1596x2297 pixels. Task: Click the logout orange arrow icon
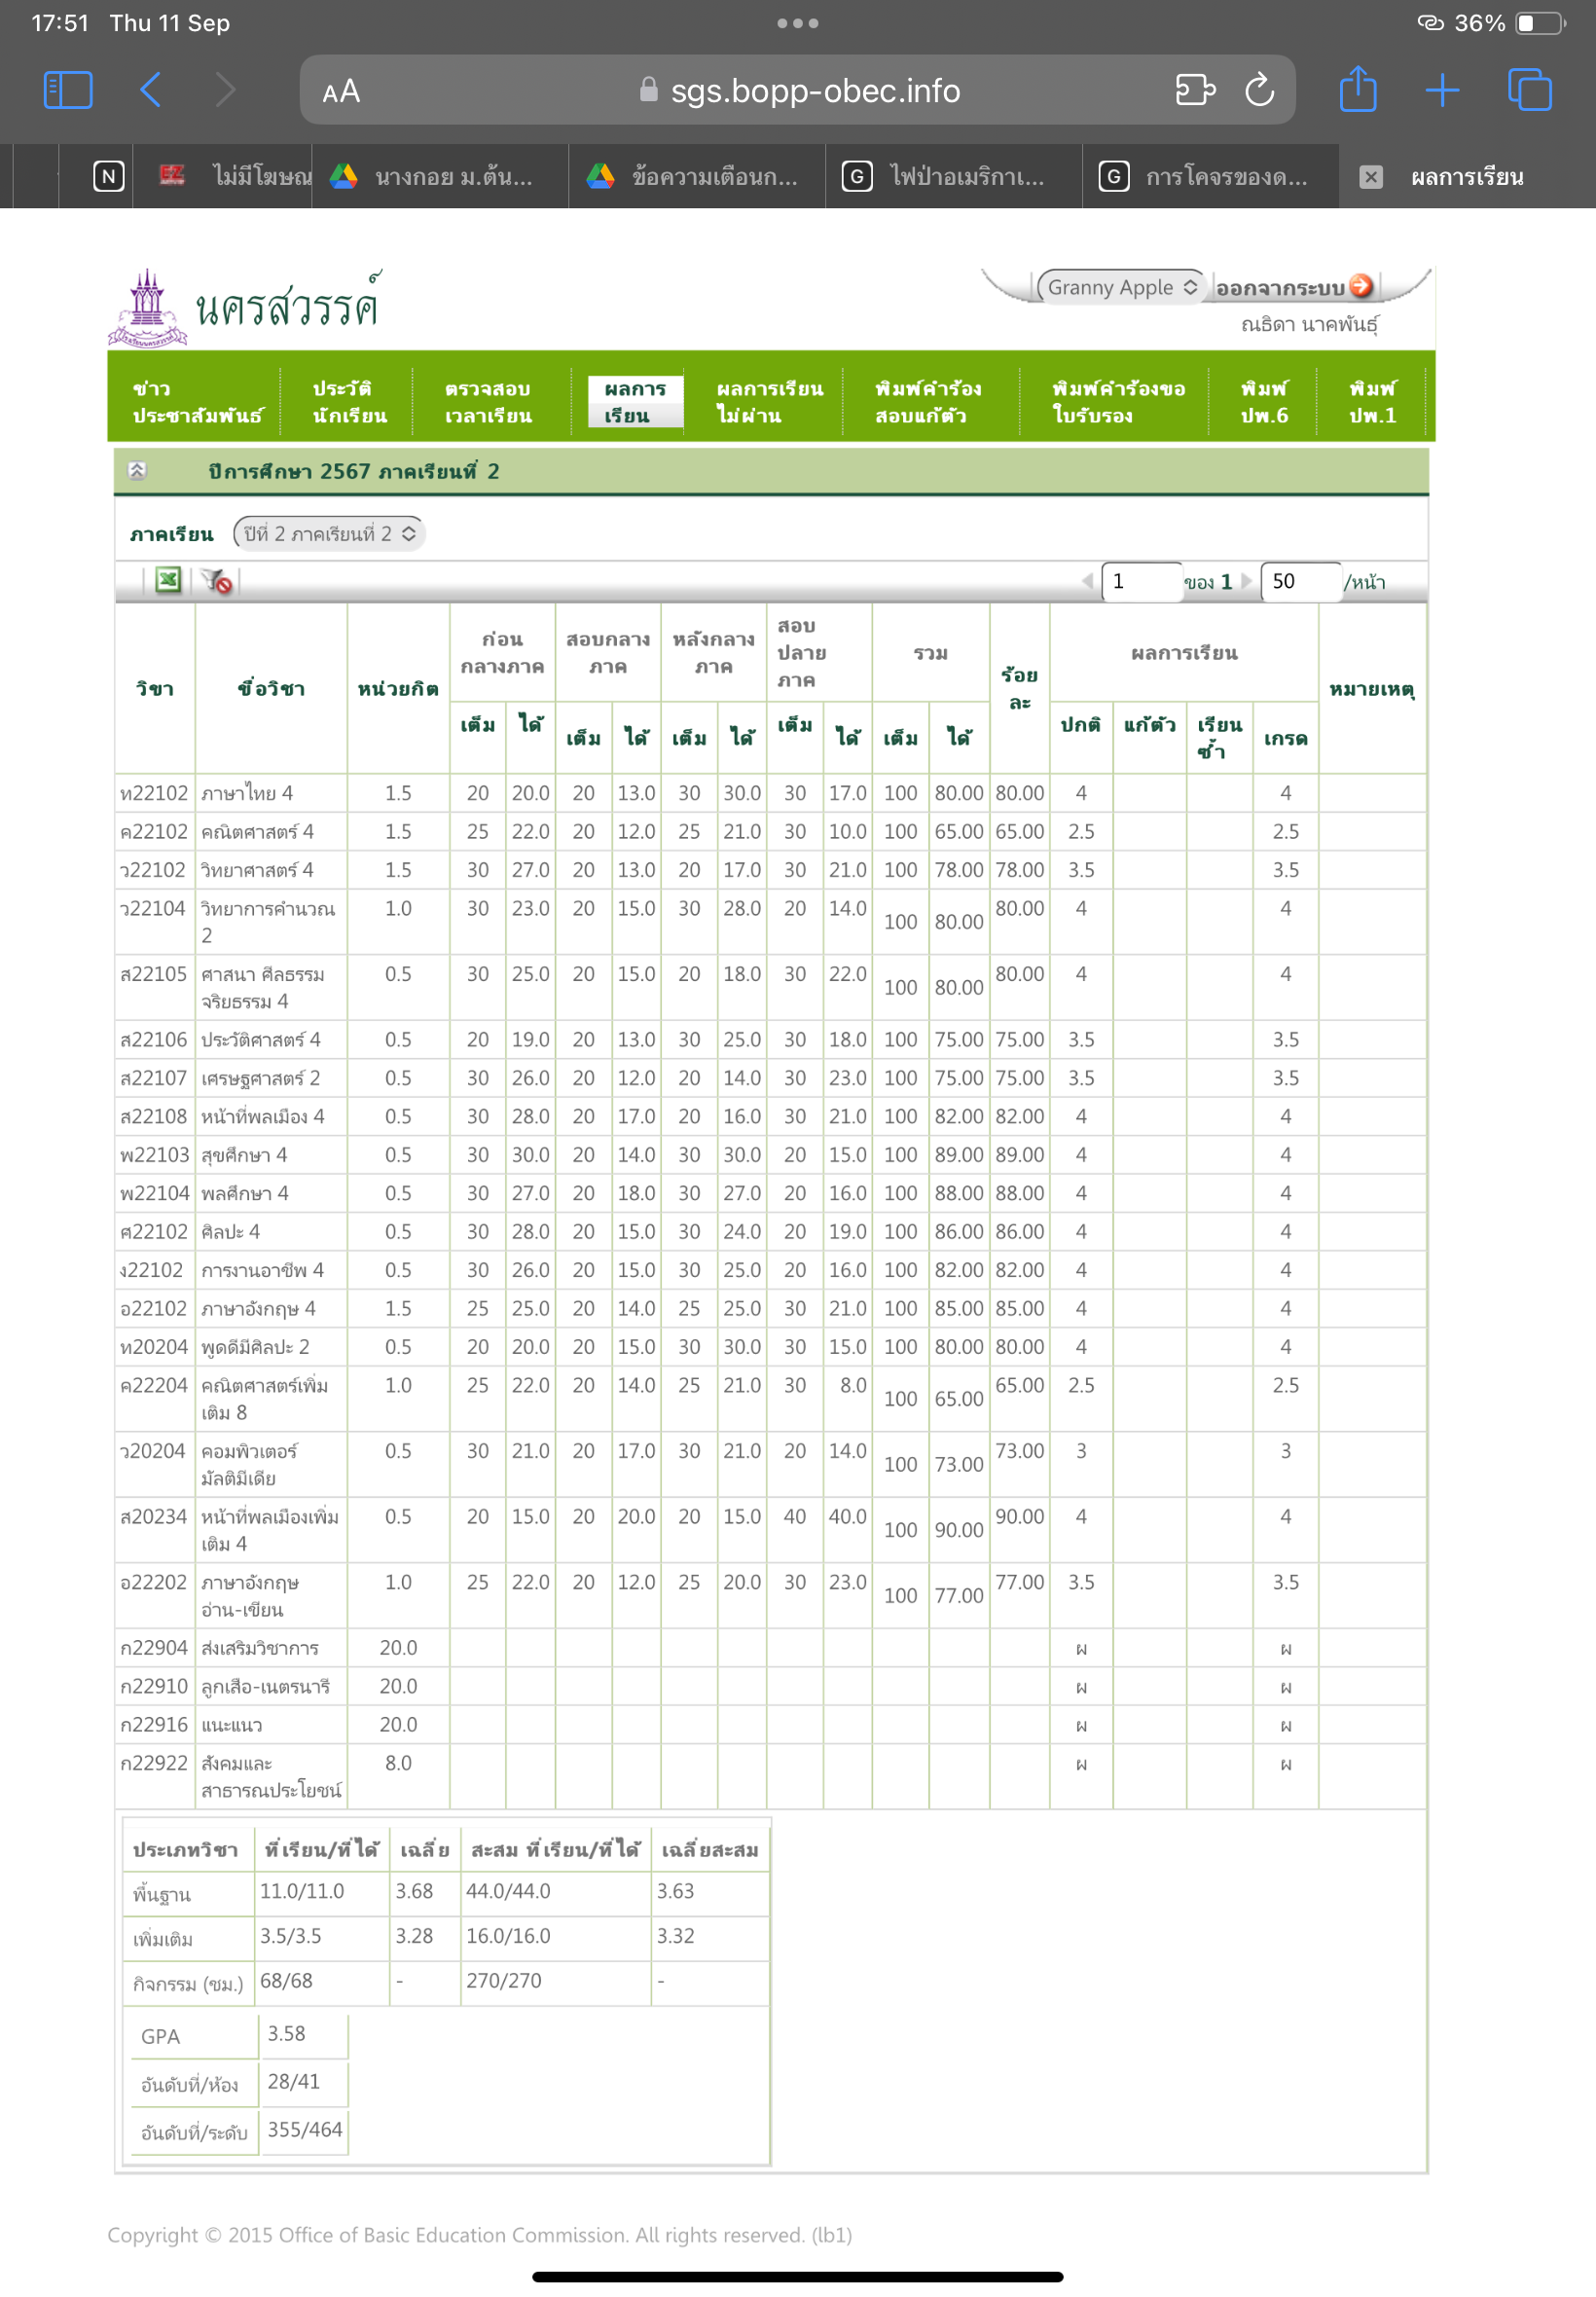1361,286
